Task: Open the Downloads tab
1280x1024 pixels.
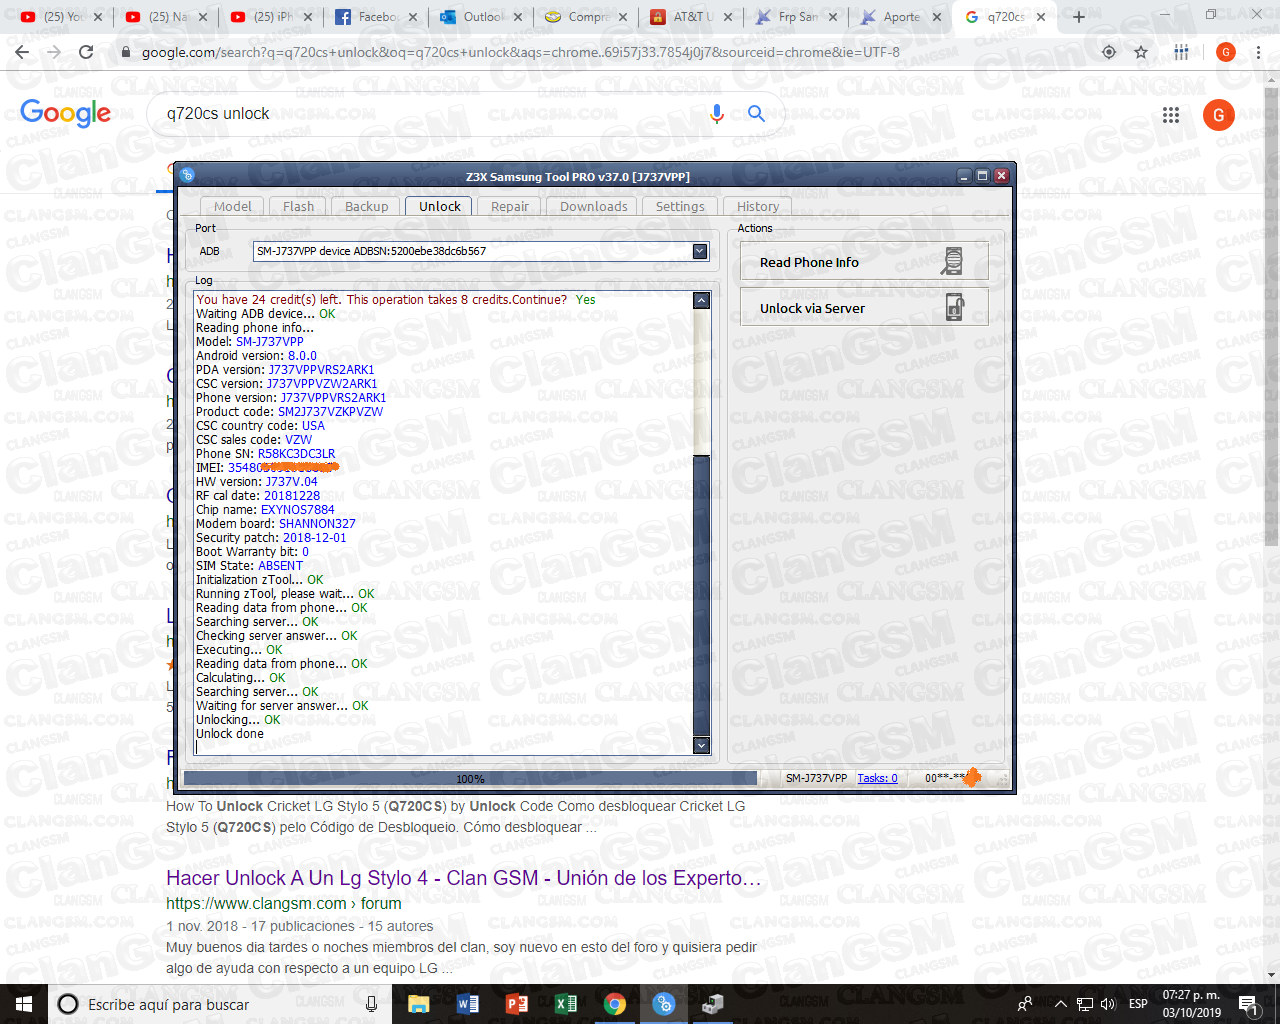Action: tap(594, 206)
